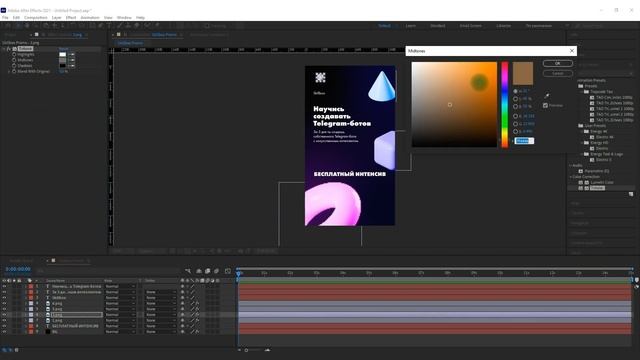Collapse the Tritone effect in Effect Controls
This screenshot has height=360, width=640.
point(4,49)
